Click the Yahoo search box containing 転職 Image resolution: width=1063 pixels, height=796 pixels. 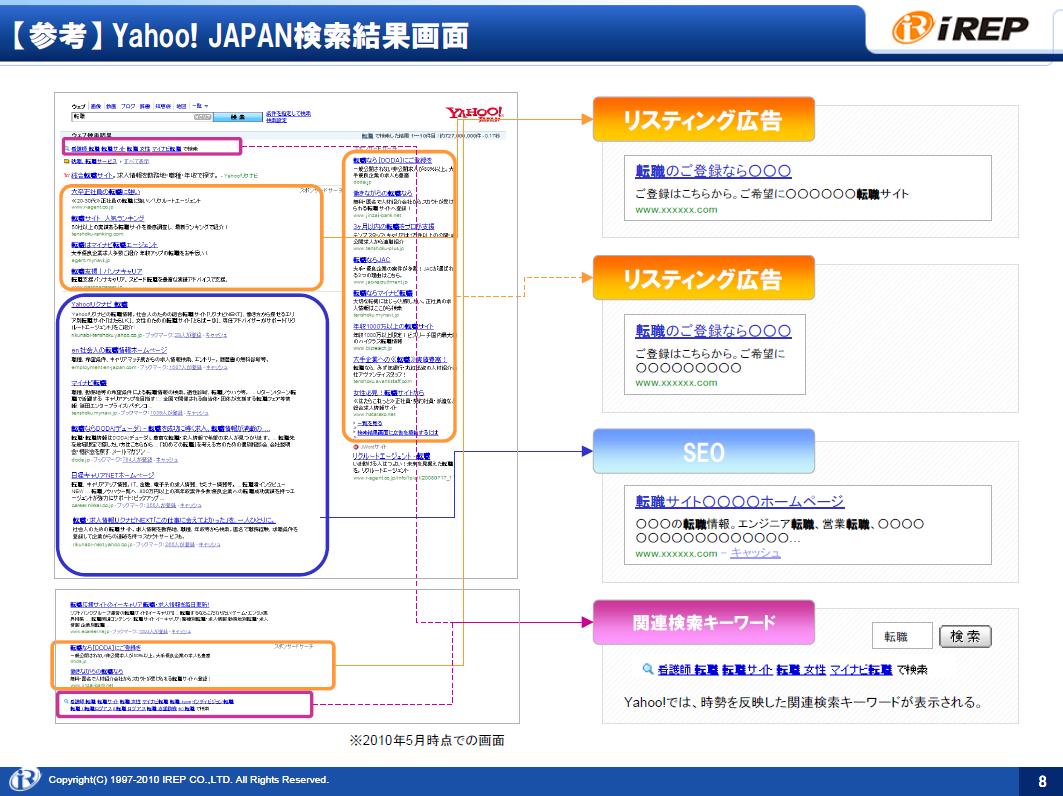142,117
